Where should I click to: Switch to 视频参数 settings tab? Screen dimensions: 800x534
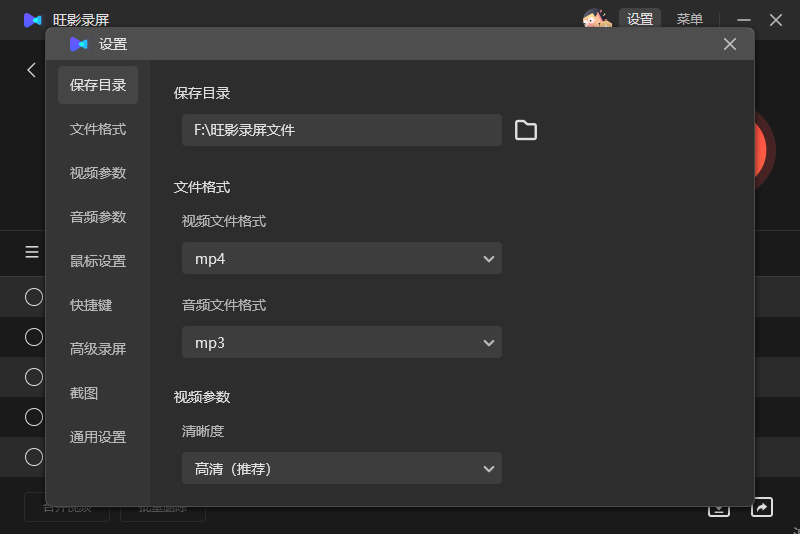pyautogui.click(x=98, y=173)
